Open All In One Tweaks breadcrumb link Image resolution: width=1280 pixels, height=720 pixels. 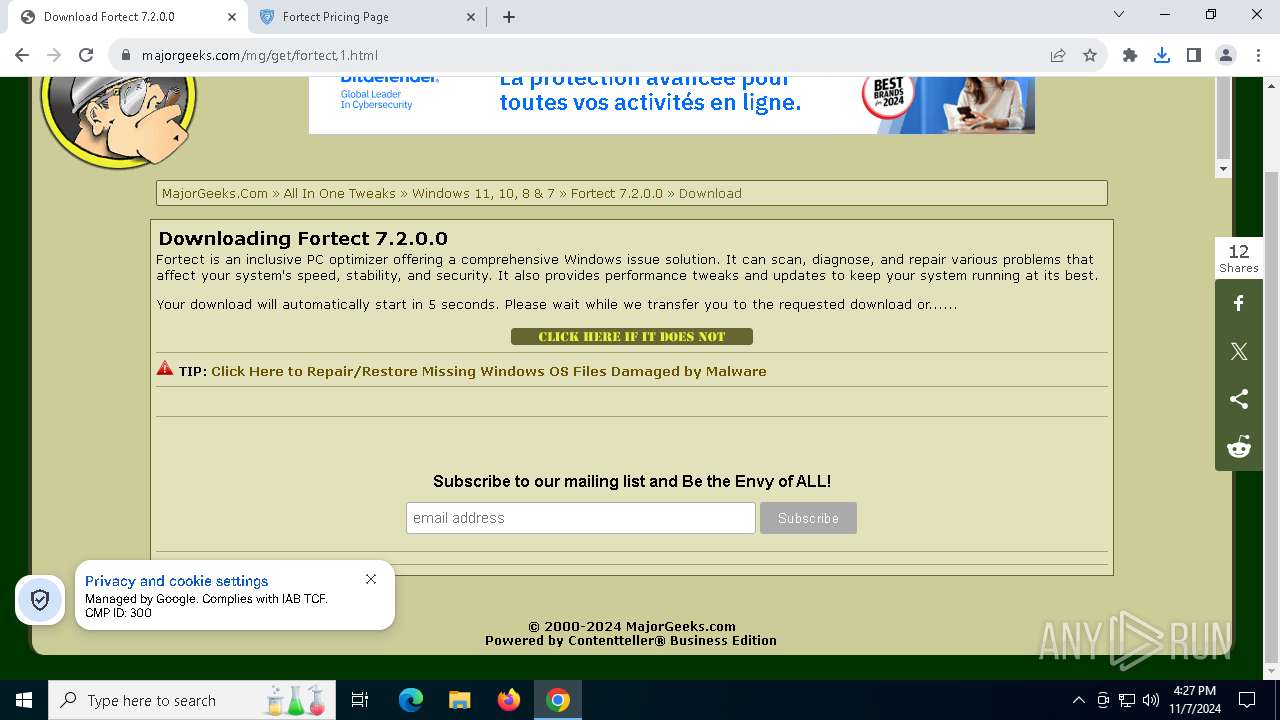point(340,194)
